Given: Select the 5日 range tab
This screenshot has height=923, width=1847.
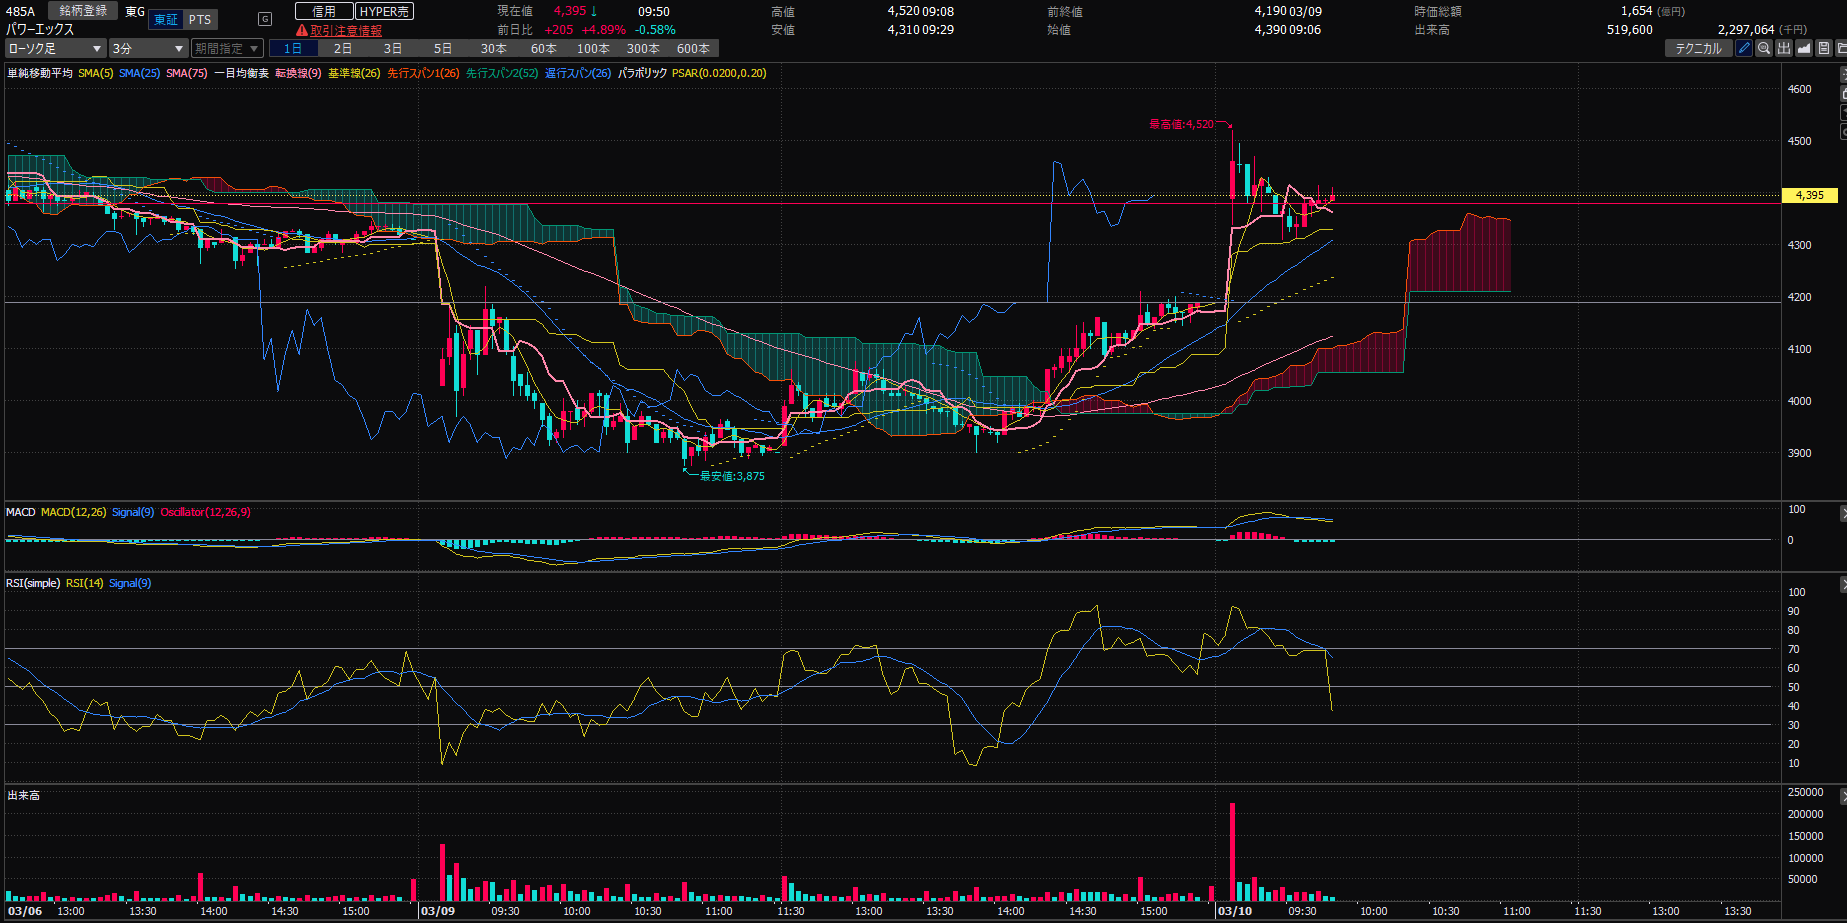Looking at the screenshot, I should 443,48.
